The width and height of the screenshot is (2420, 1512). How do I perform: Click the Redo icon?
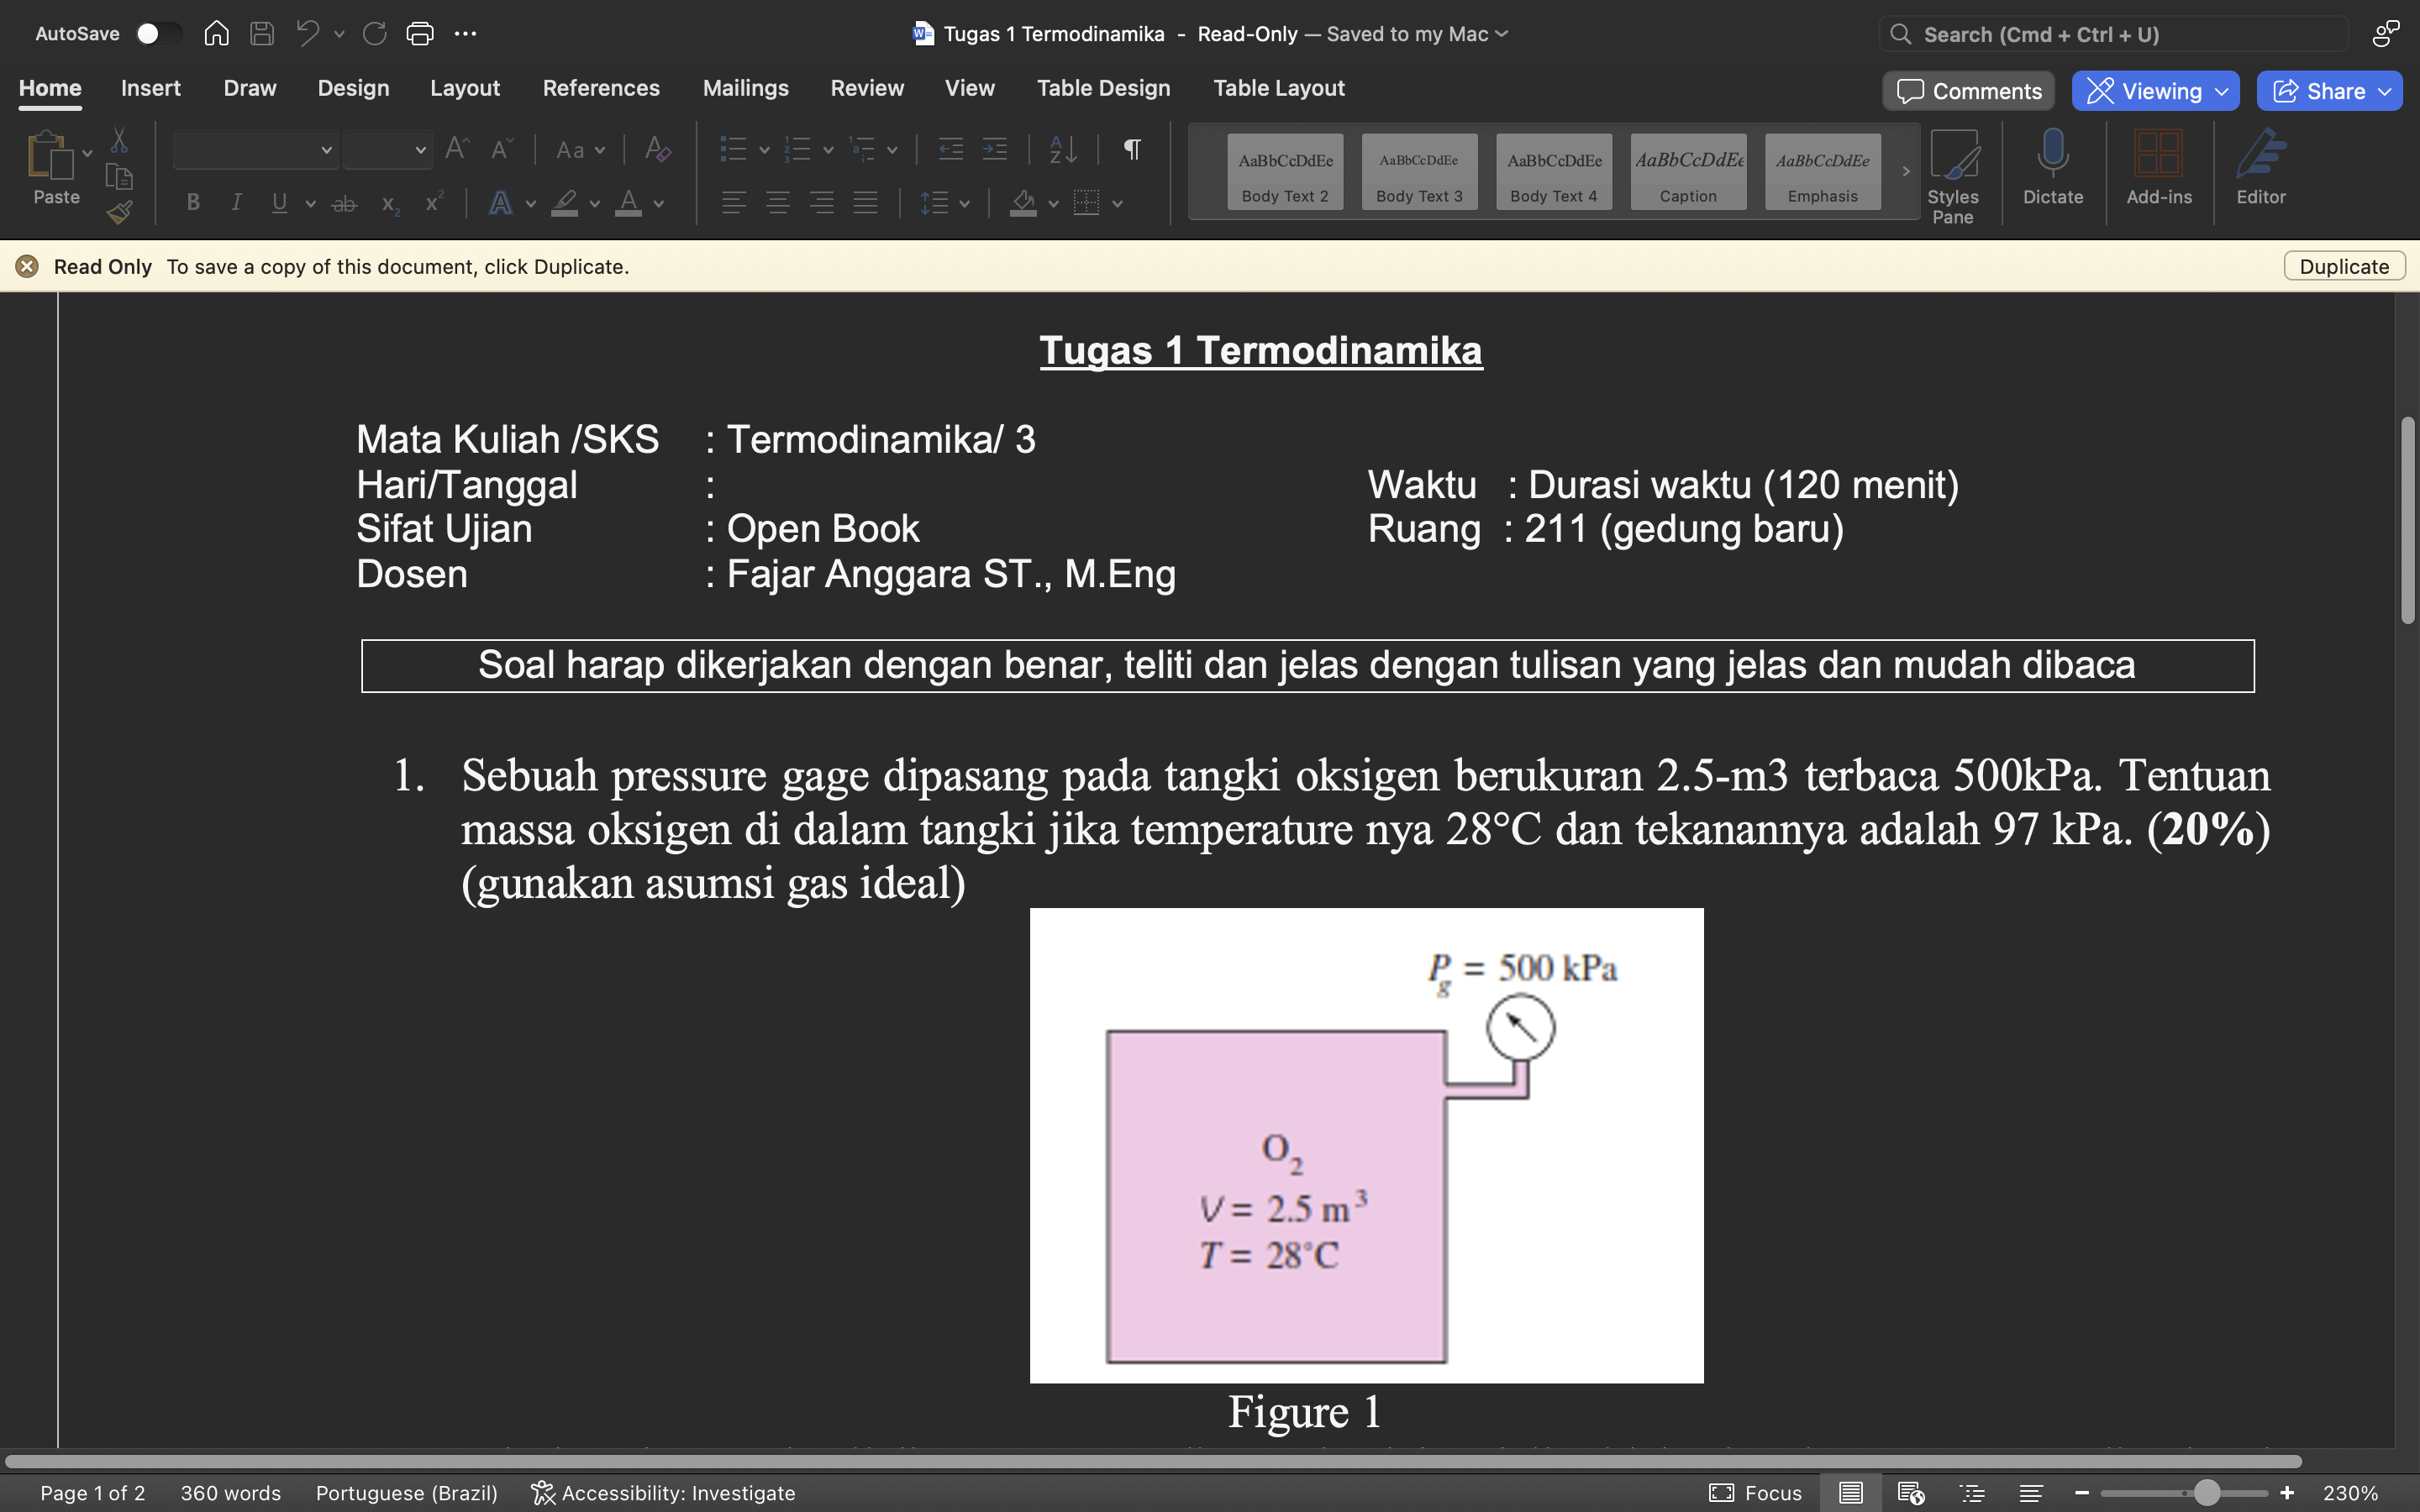[374, 34]
